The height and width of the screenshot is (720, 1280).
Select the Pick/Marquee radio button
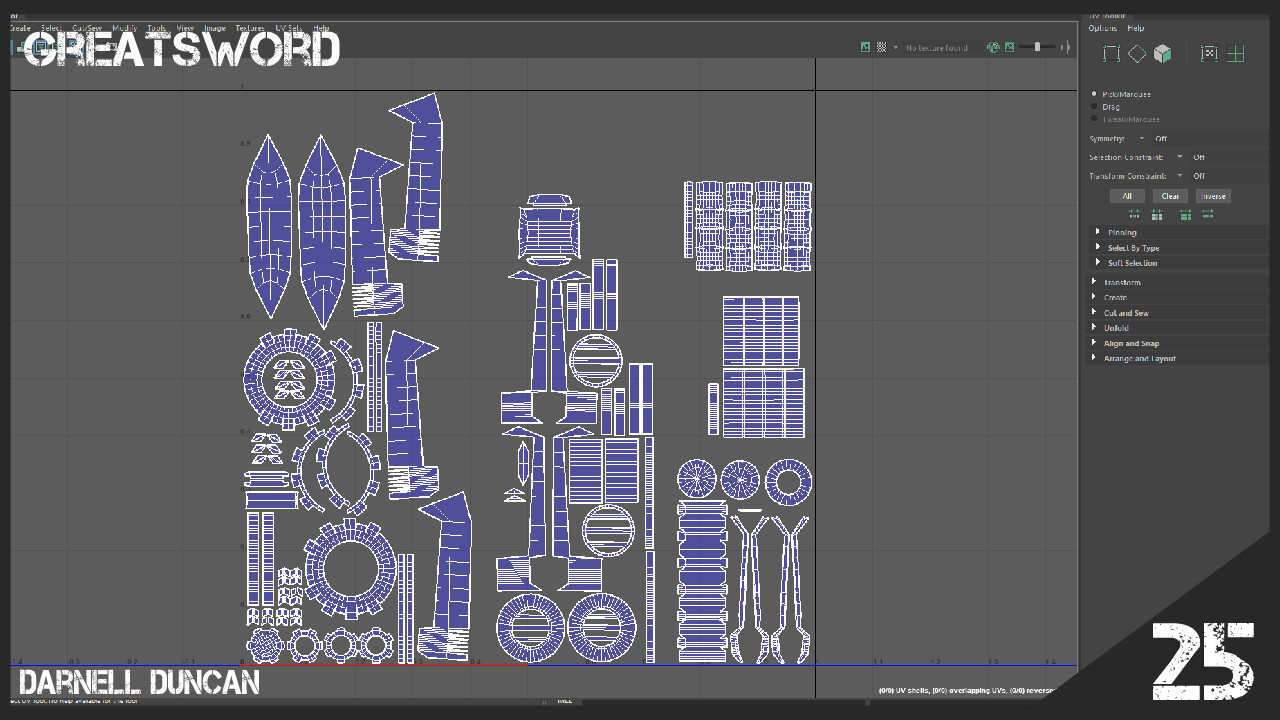(x=1094, y=93)
